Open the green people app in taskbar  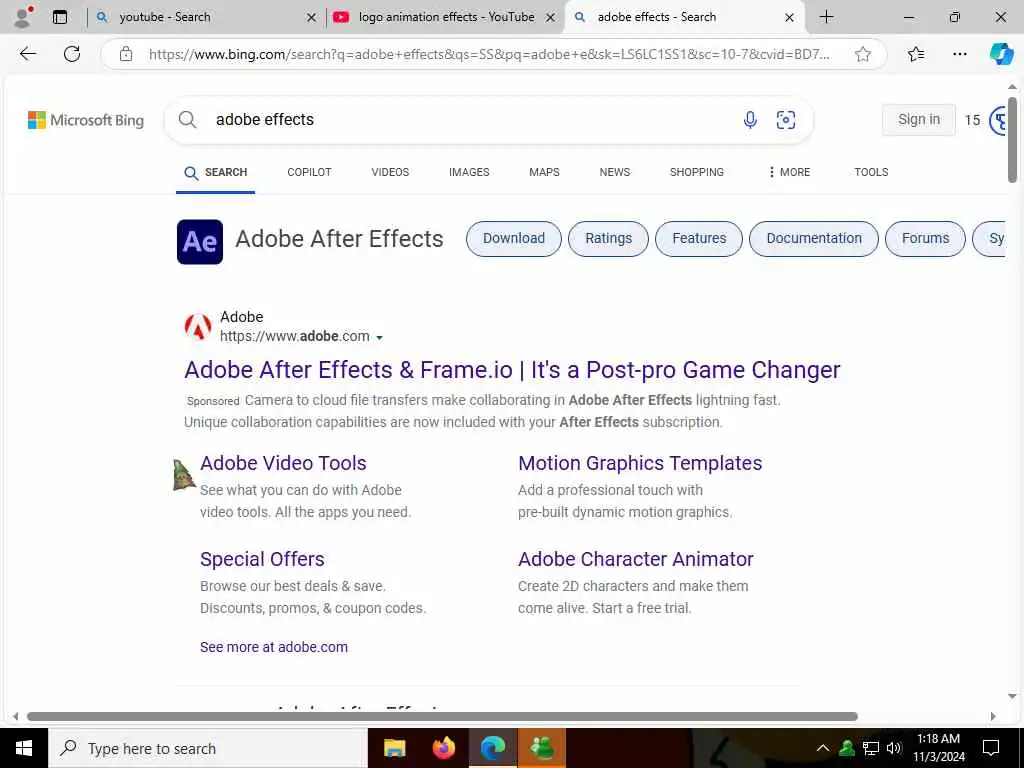542,748
